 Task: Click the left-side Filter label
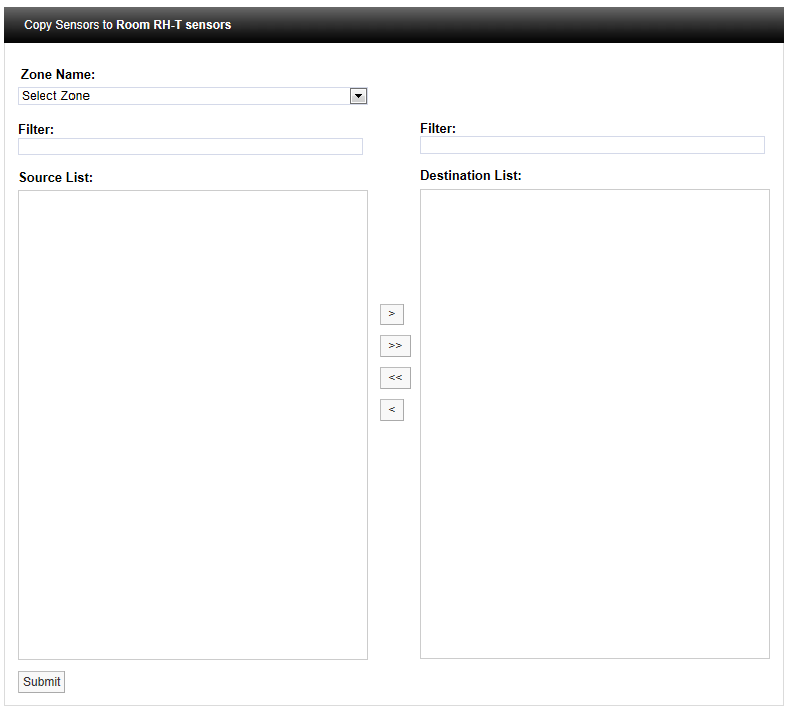pos(36,130)
